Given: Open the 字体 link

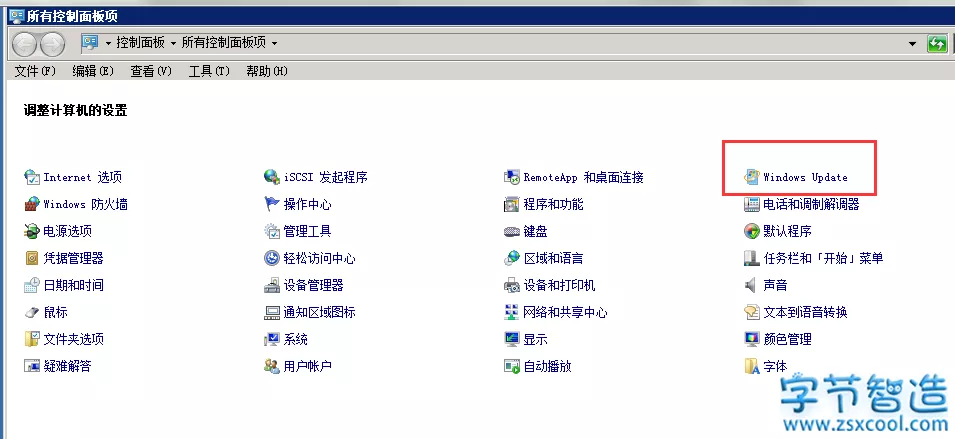Looking at the screenshot, I should click(775, 366).
